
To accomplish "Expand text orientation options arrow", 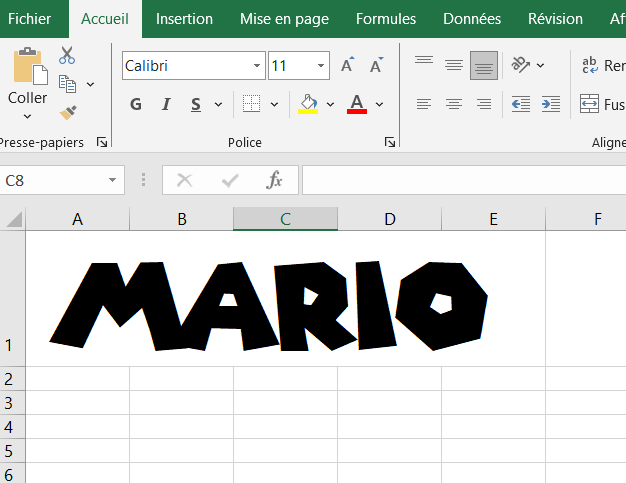I will [540, 65].
